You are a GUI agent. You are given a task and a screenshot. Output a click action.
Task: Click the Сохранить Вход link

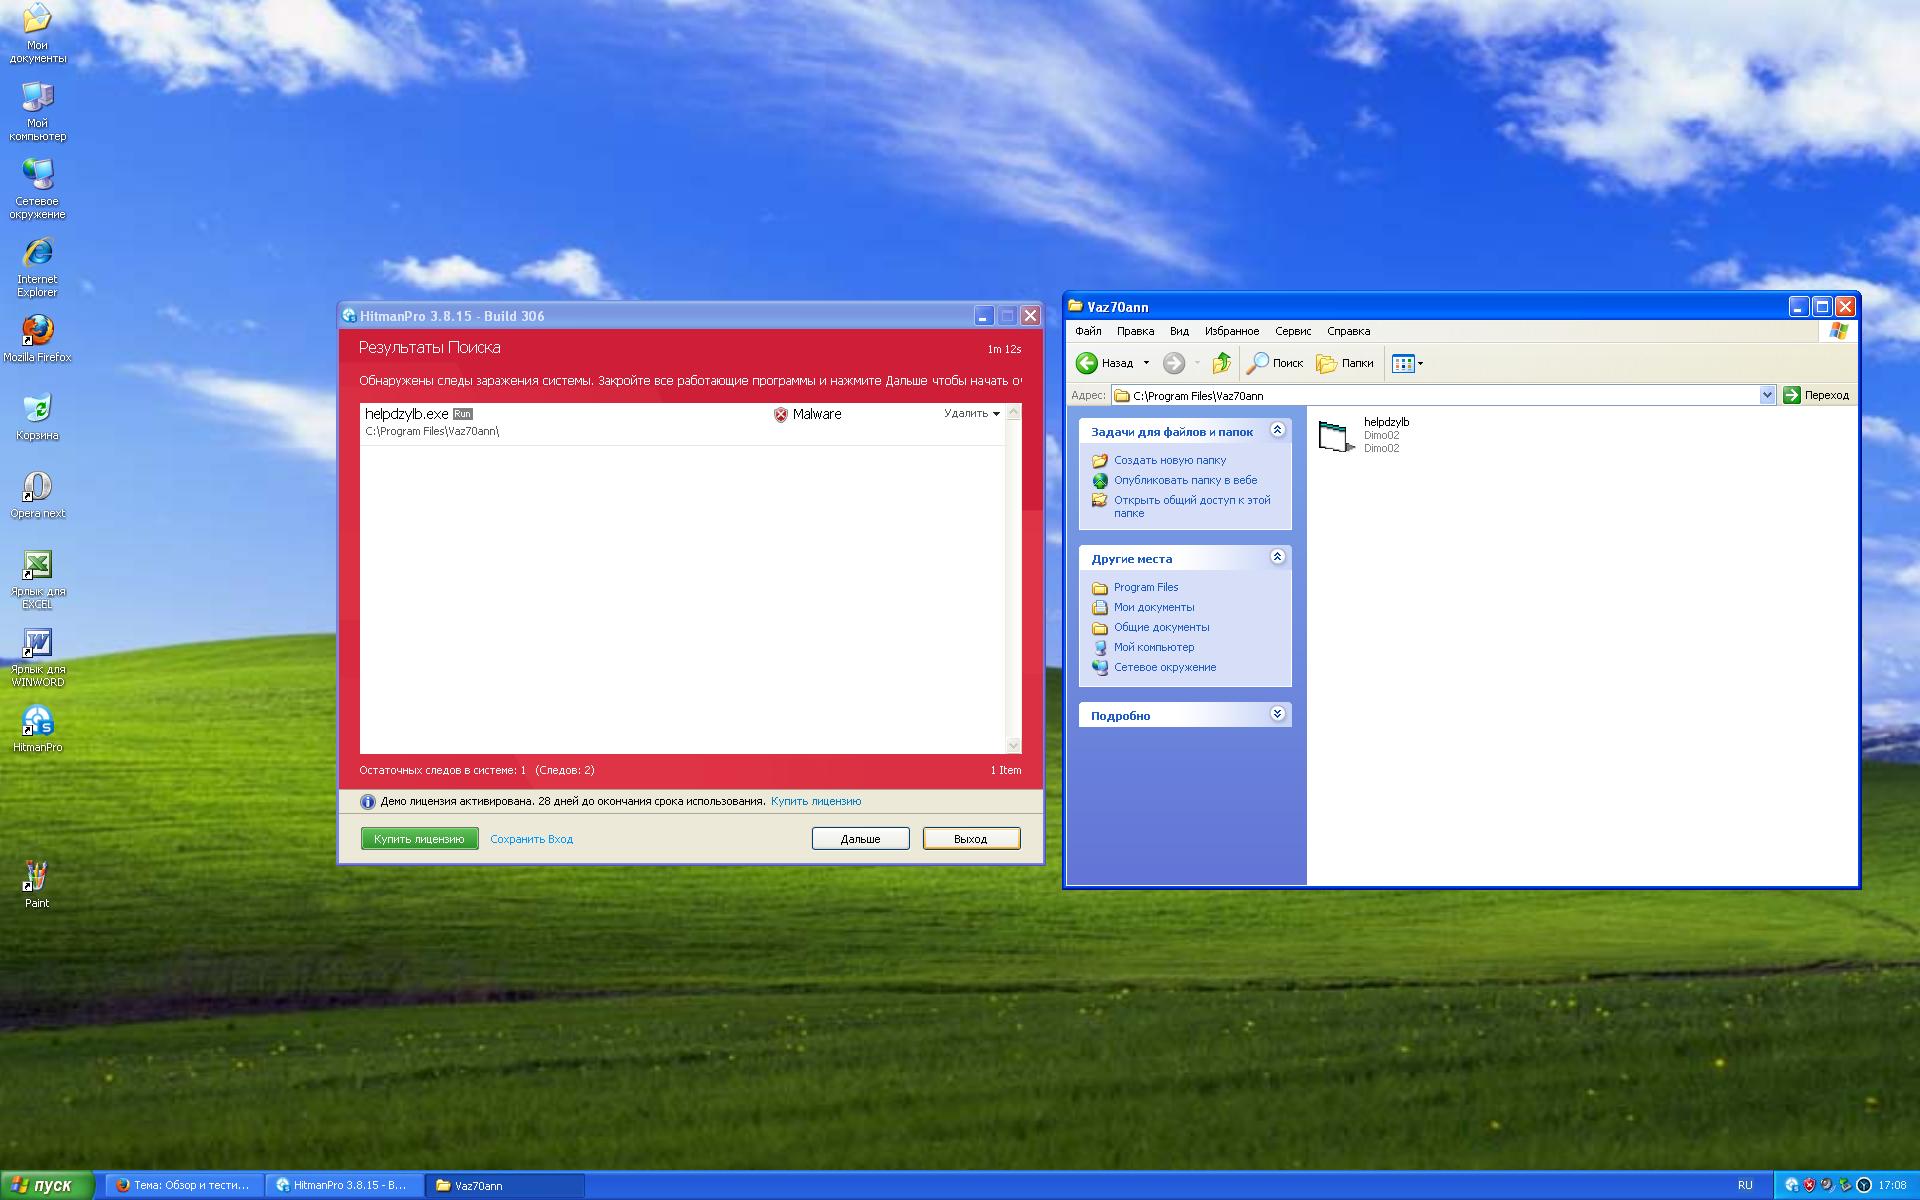pyautogui.click(x=531, y=839)
